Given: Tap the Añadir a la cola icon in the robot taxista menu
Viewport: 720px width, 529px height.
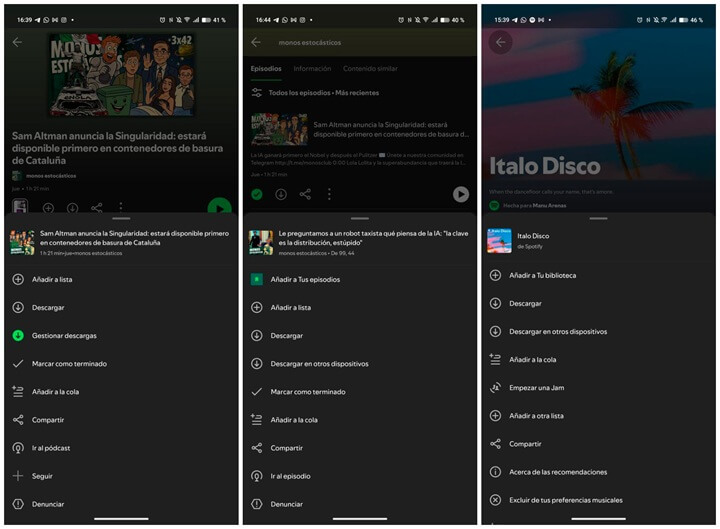Looking at the screenshot, I should point(257,420).
